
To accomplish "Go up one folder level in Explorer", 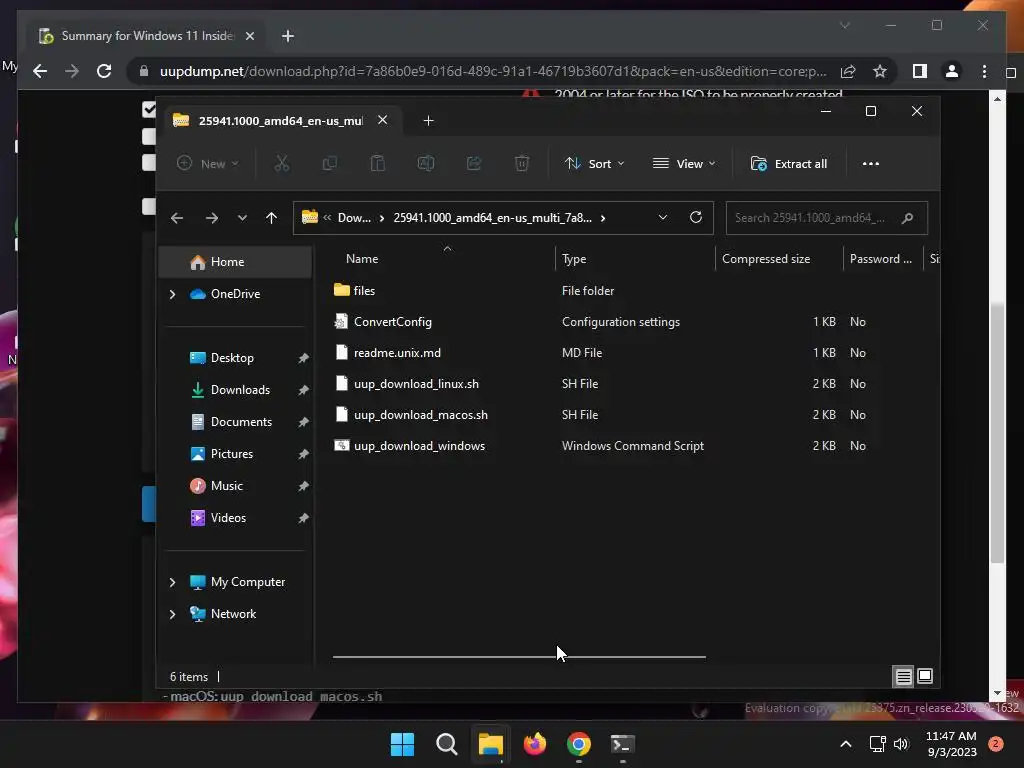I will point(272,218).
